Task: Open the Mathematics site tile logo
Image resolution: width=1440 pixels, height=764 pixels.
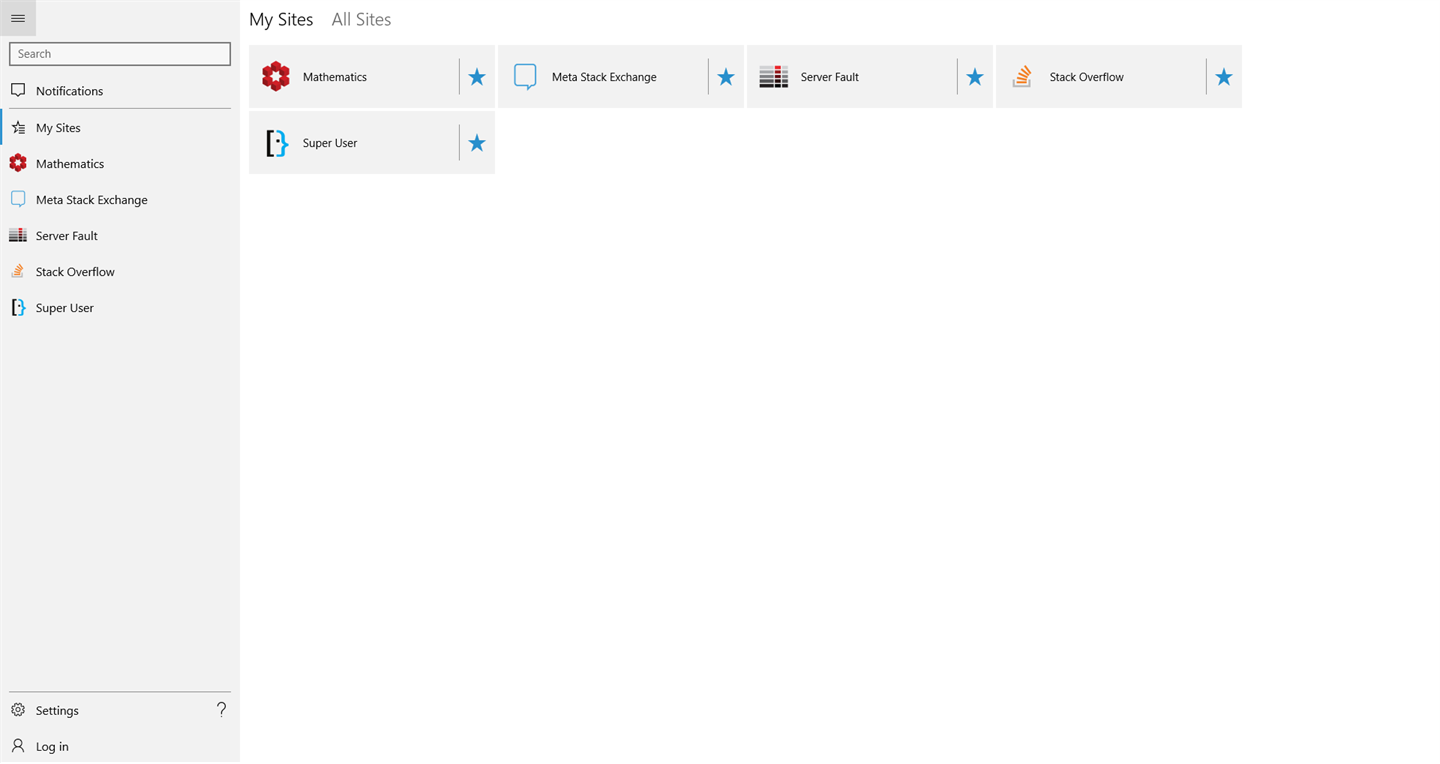Action: pos(276,76)
